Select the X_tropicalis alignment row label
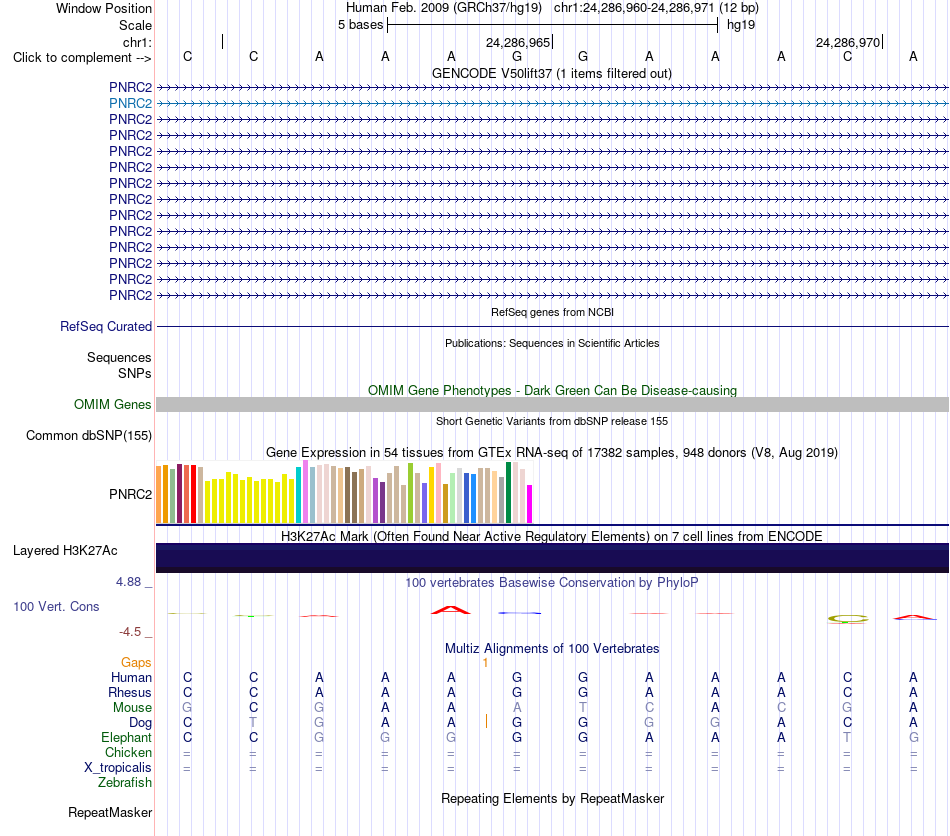This screenshot has width=950, height=836. [118, 768]
